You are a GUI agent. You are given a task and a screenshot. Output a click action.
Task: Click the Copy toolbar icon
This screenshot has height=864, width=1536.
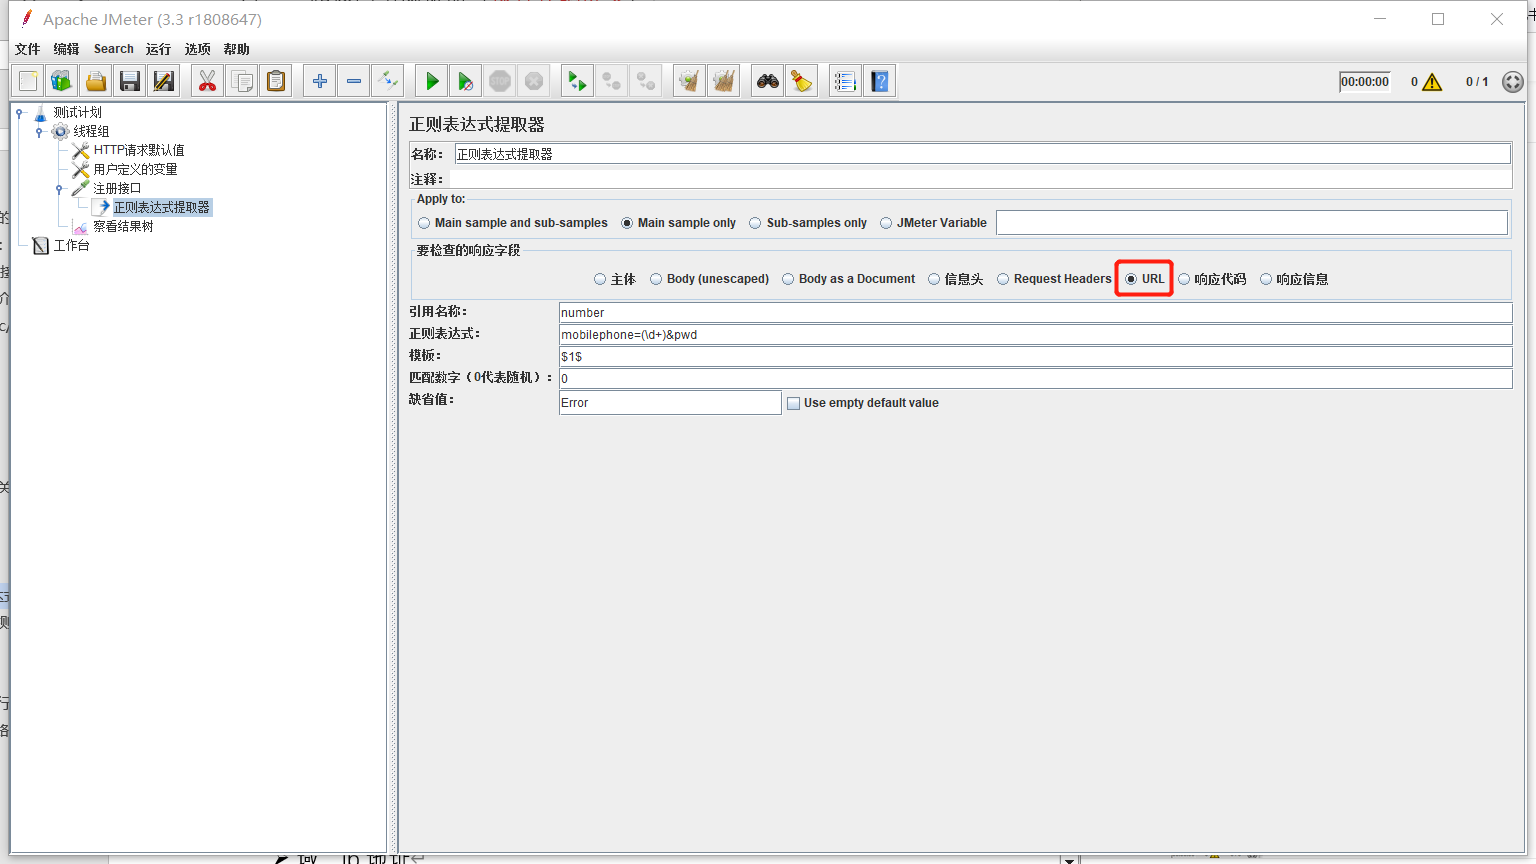pos(241,81)
